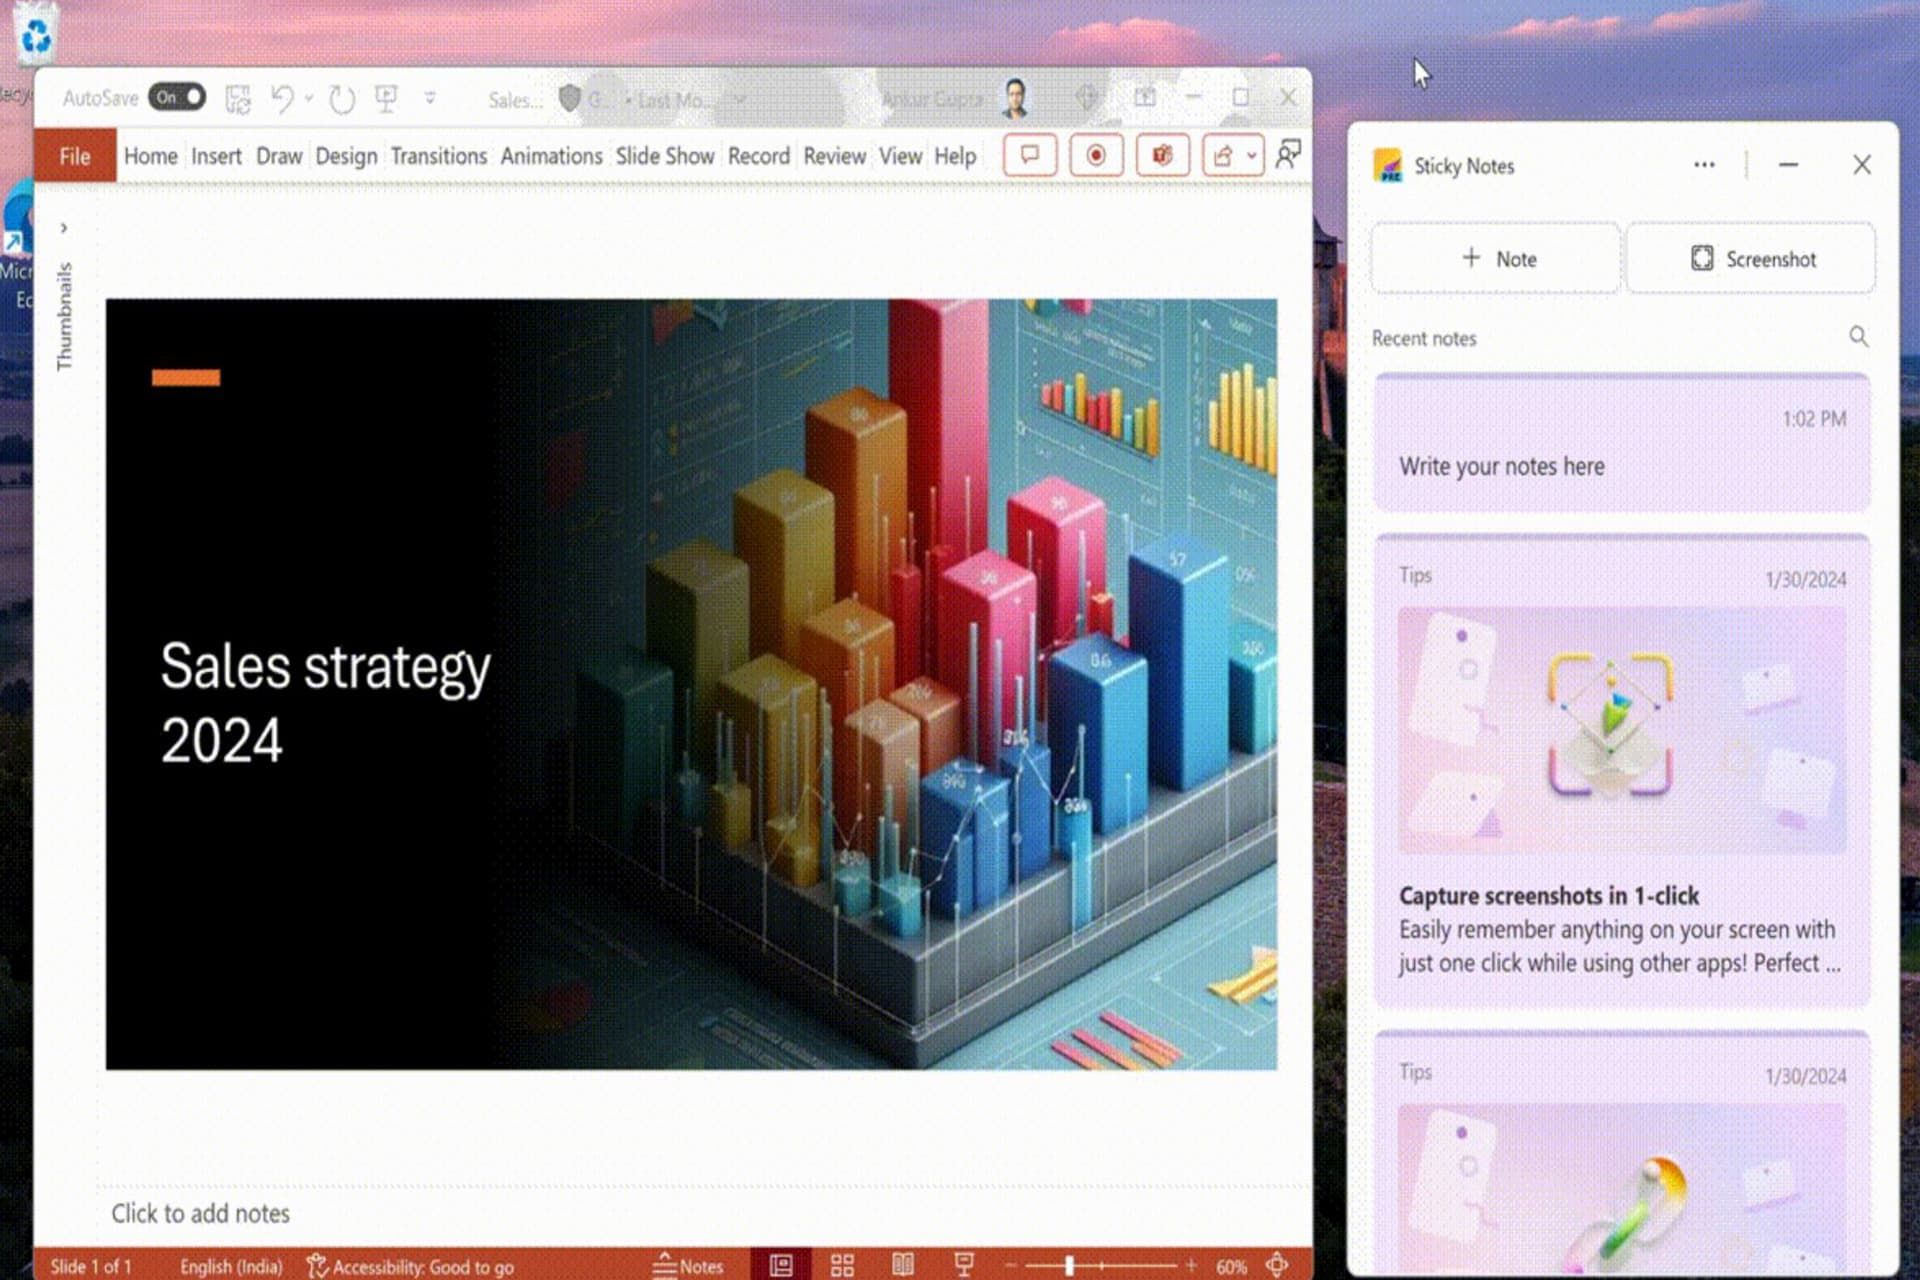Open the Draw menu tab
This screenshot has width=1920, height=1280.
pos(280,156)
